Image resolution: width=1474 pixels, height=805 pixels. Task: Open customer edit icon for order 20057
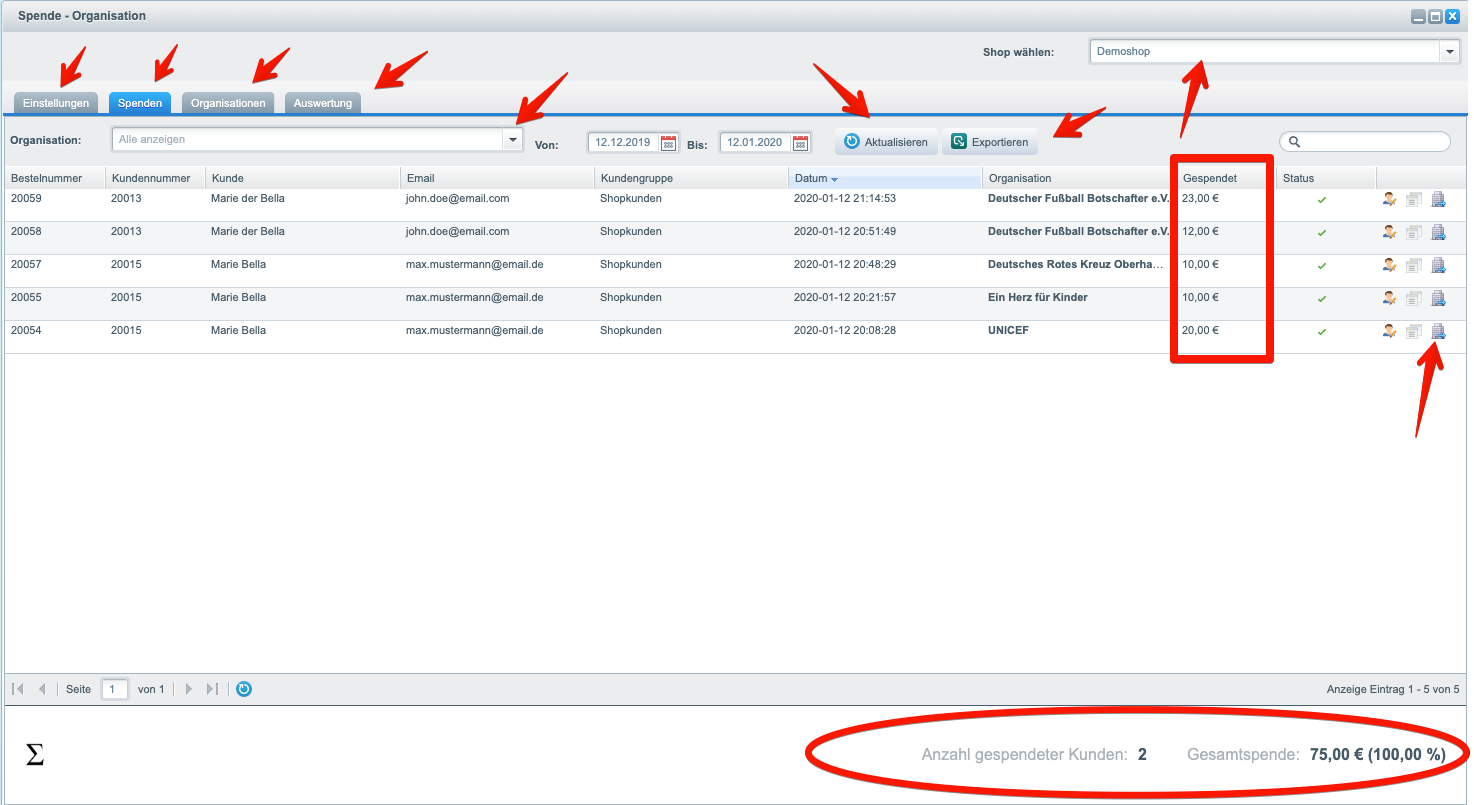point(1390,266)
